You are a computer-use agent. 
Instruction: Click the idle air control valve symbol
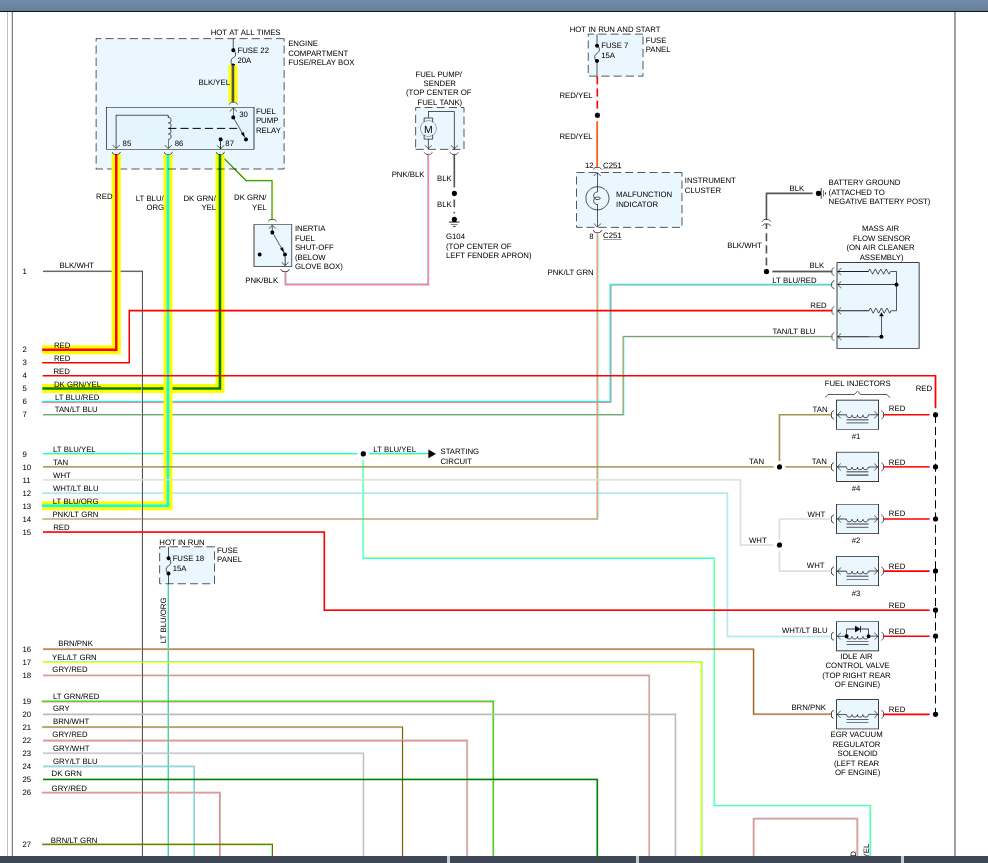click(857, 636)
